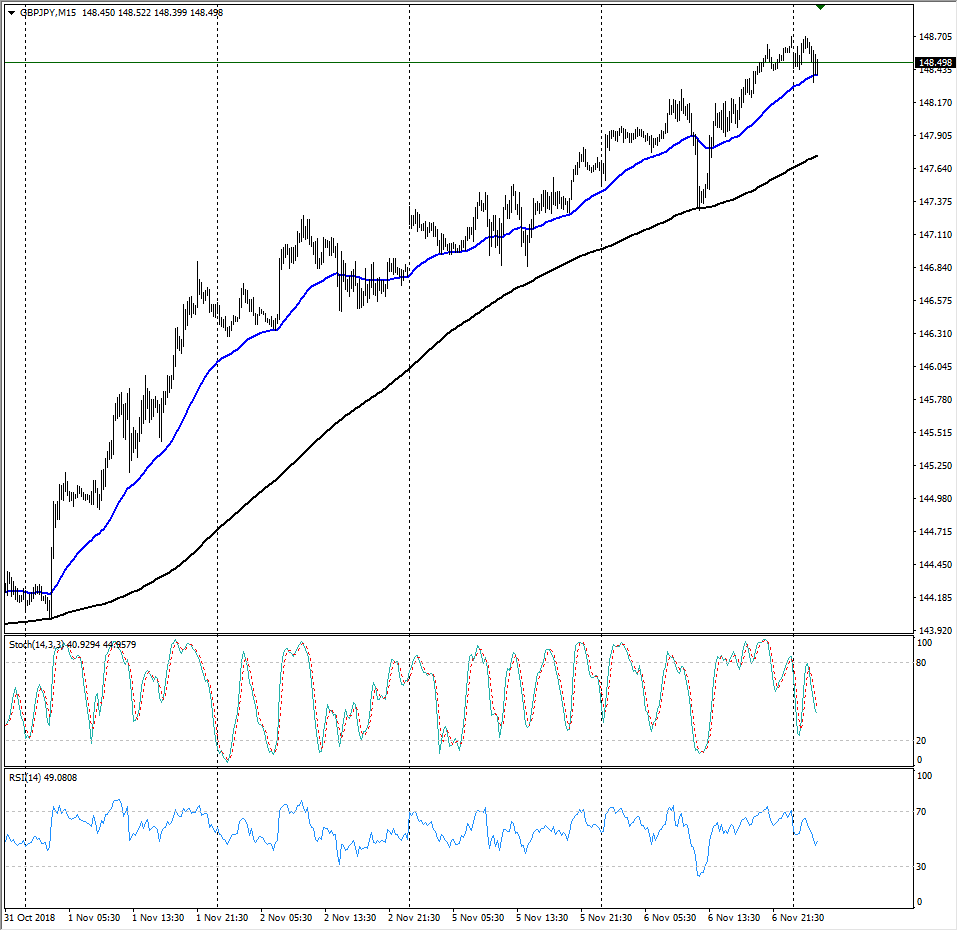Select the green horizontal bid price line
The height and width of the screenshot is (931, 958).
point(400,63)
